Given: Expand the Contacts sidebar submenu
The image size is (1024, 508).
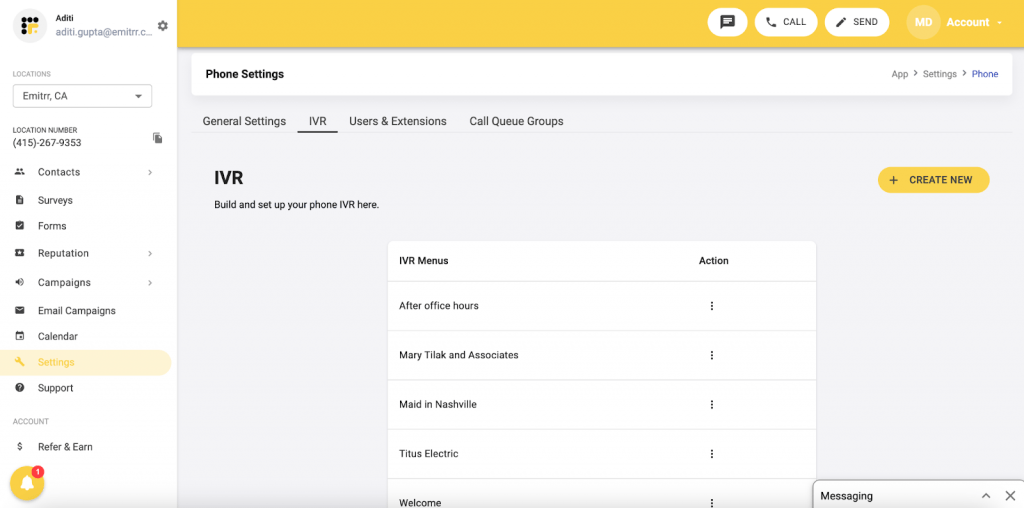Looking at the screenshot, I should [150, 172].
